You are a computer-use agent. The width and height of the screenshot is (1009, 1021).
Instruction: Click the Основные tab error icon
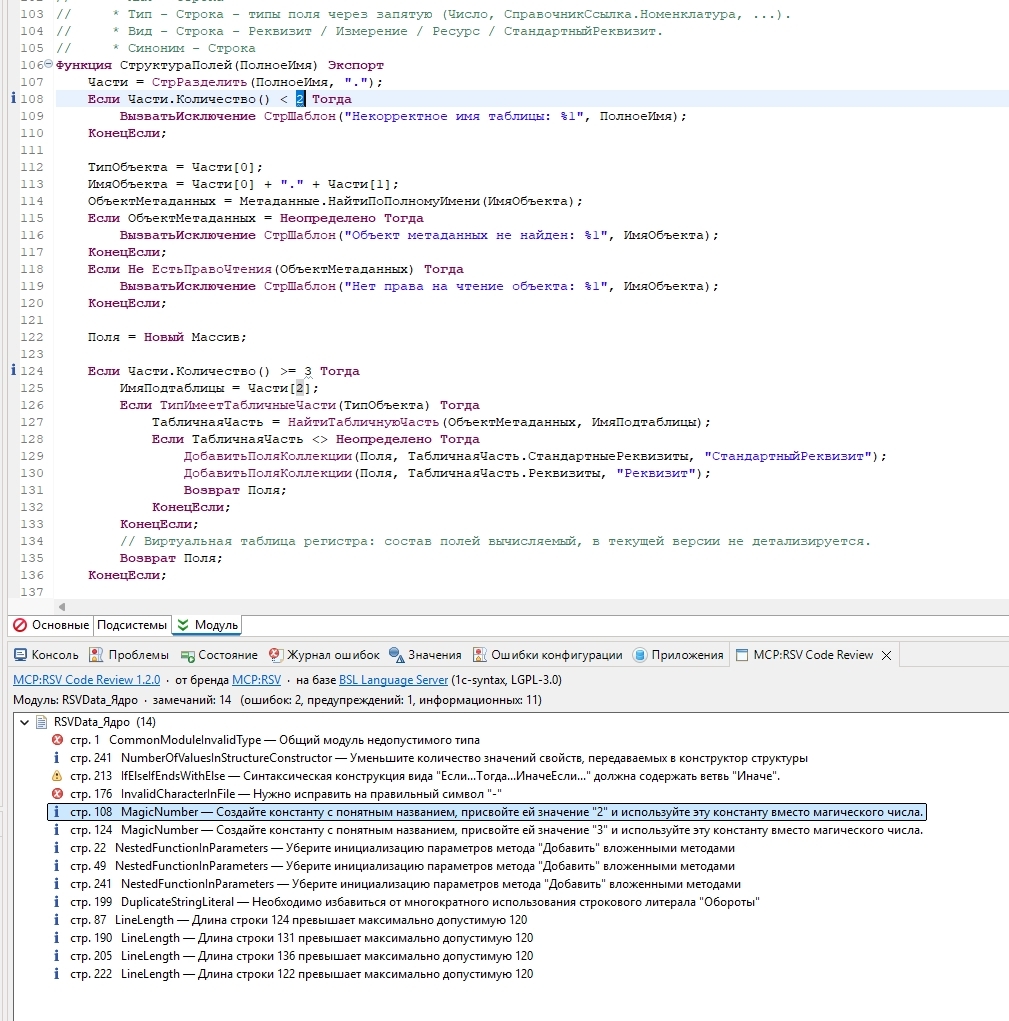pyautogui.click(x=20, y=625)
